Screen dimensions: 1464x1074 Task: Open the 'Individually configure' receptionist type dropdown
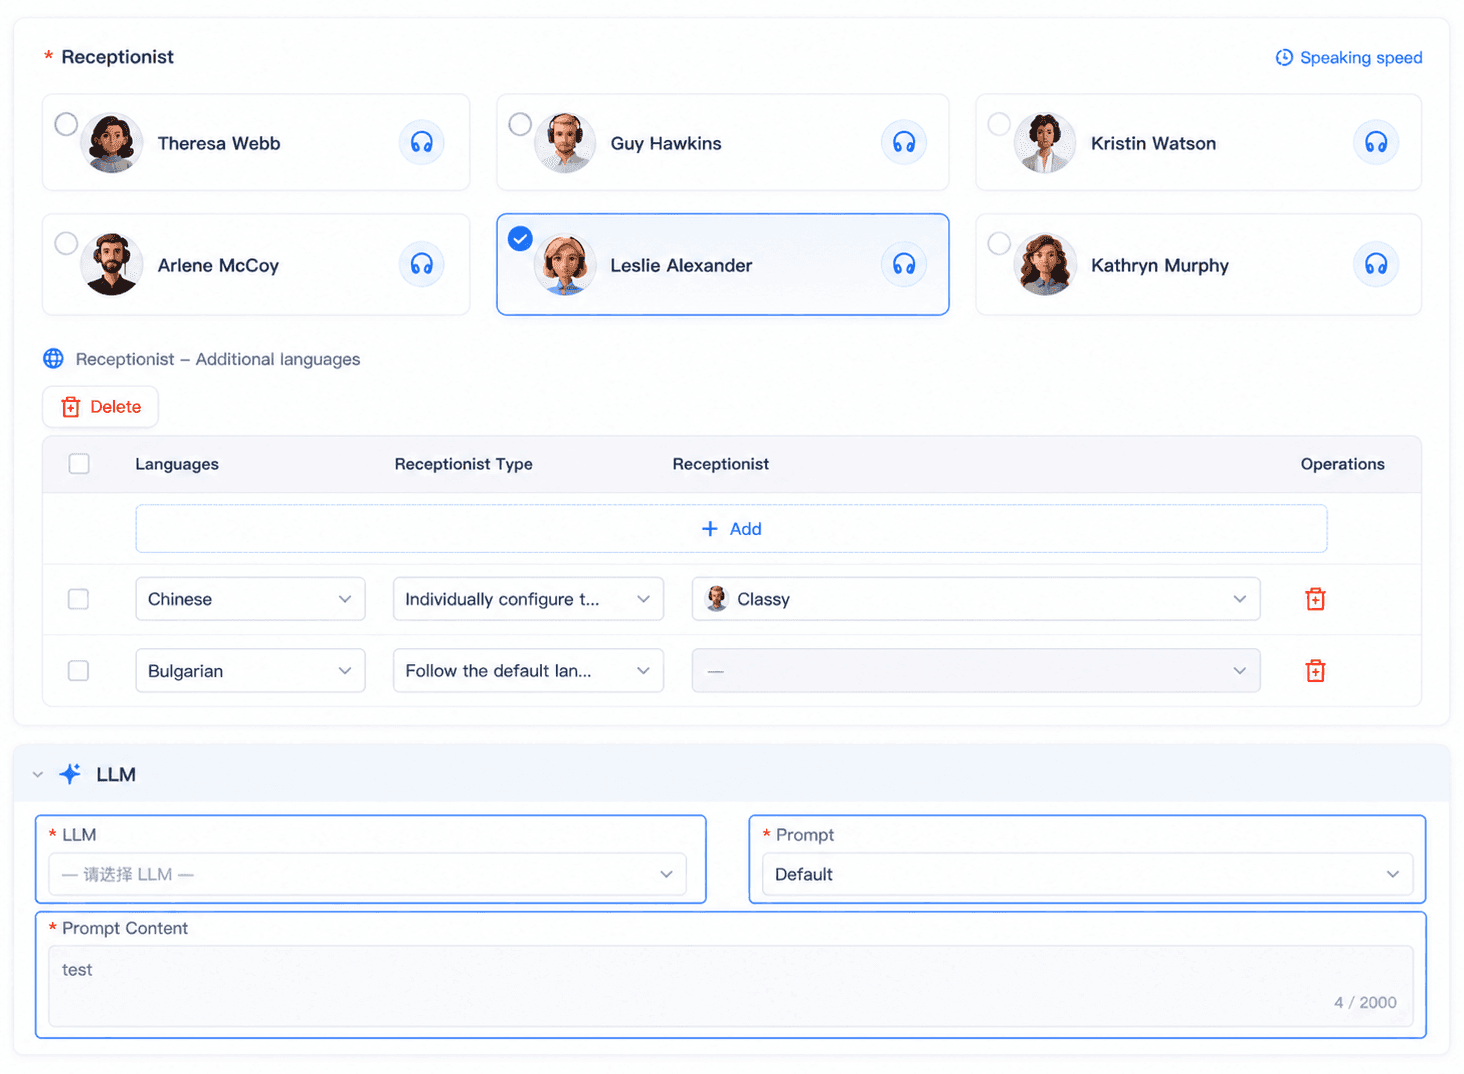[x=528, y=599]
